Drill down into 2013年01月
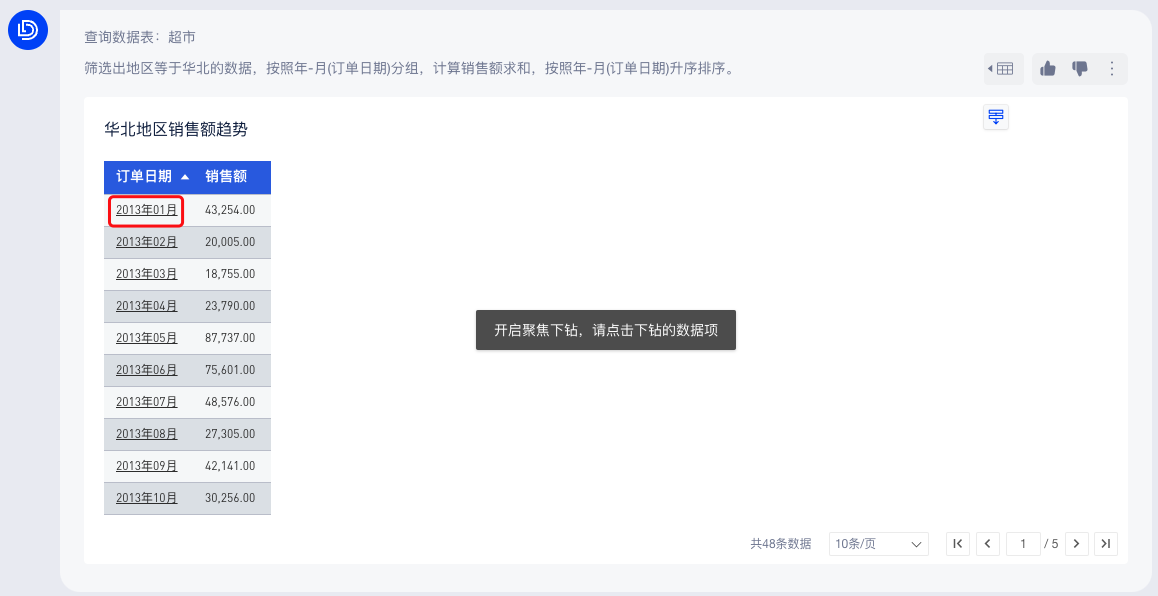The height and width of the screenshot is (596, 1158). [146, 210]
